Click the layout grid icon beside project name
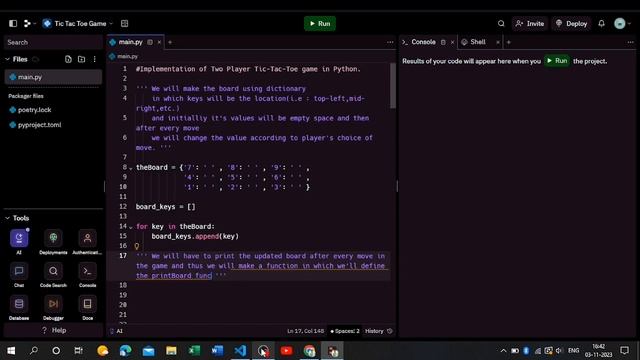This screenshot has width=640, height=360. [x=124, y=24]
